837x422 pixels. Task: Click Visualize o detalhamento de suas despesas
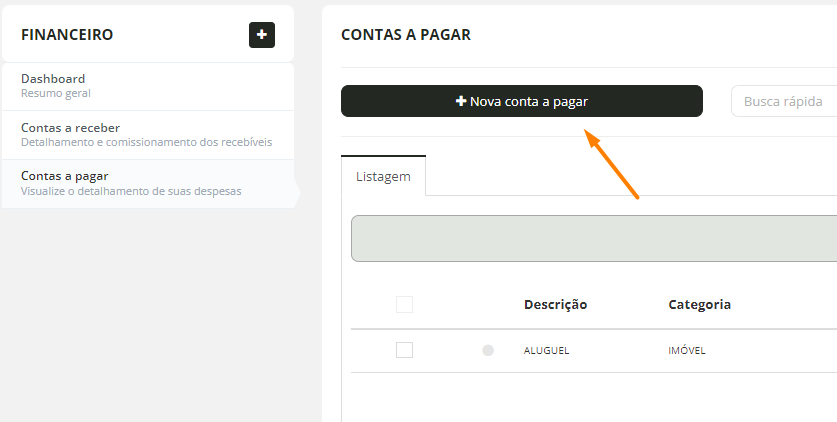click(131, 191)
